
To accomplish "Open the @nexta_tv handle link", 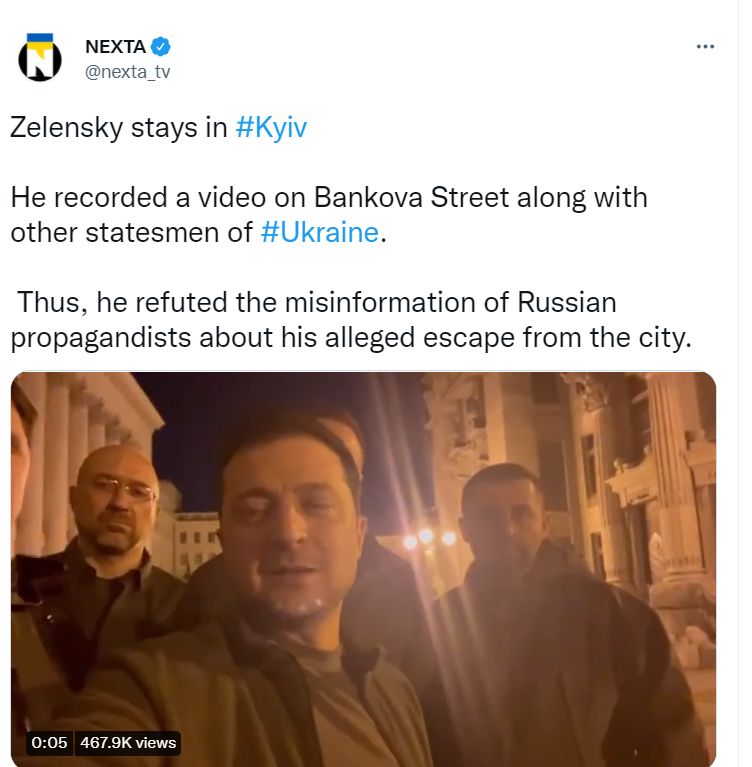I will point(128,72).
